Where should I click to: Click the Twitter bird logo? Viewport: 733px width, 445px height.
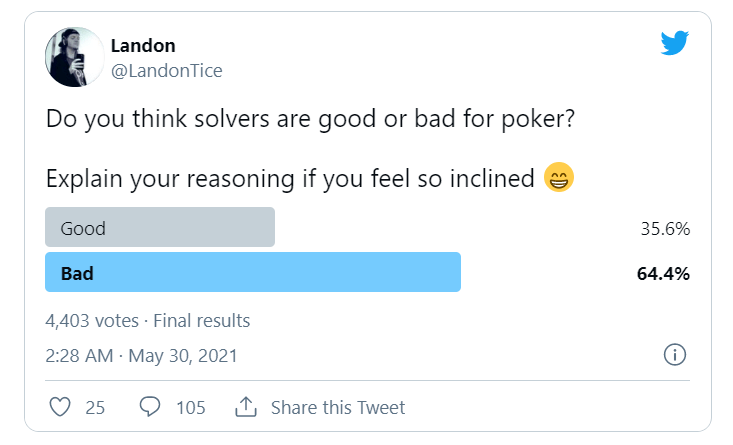[675, 43]
